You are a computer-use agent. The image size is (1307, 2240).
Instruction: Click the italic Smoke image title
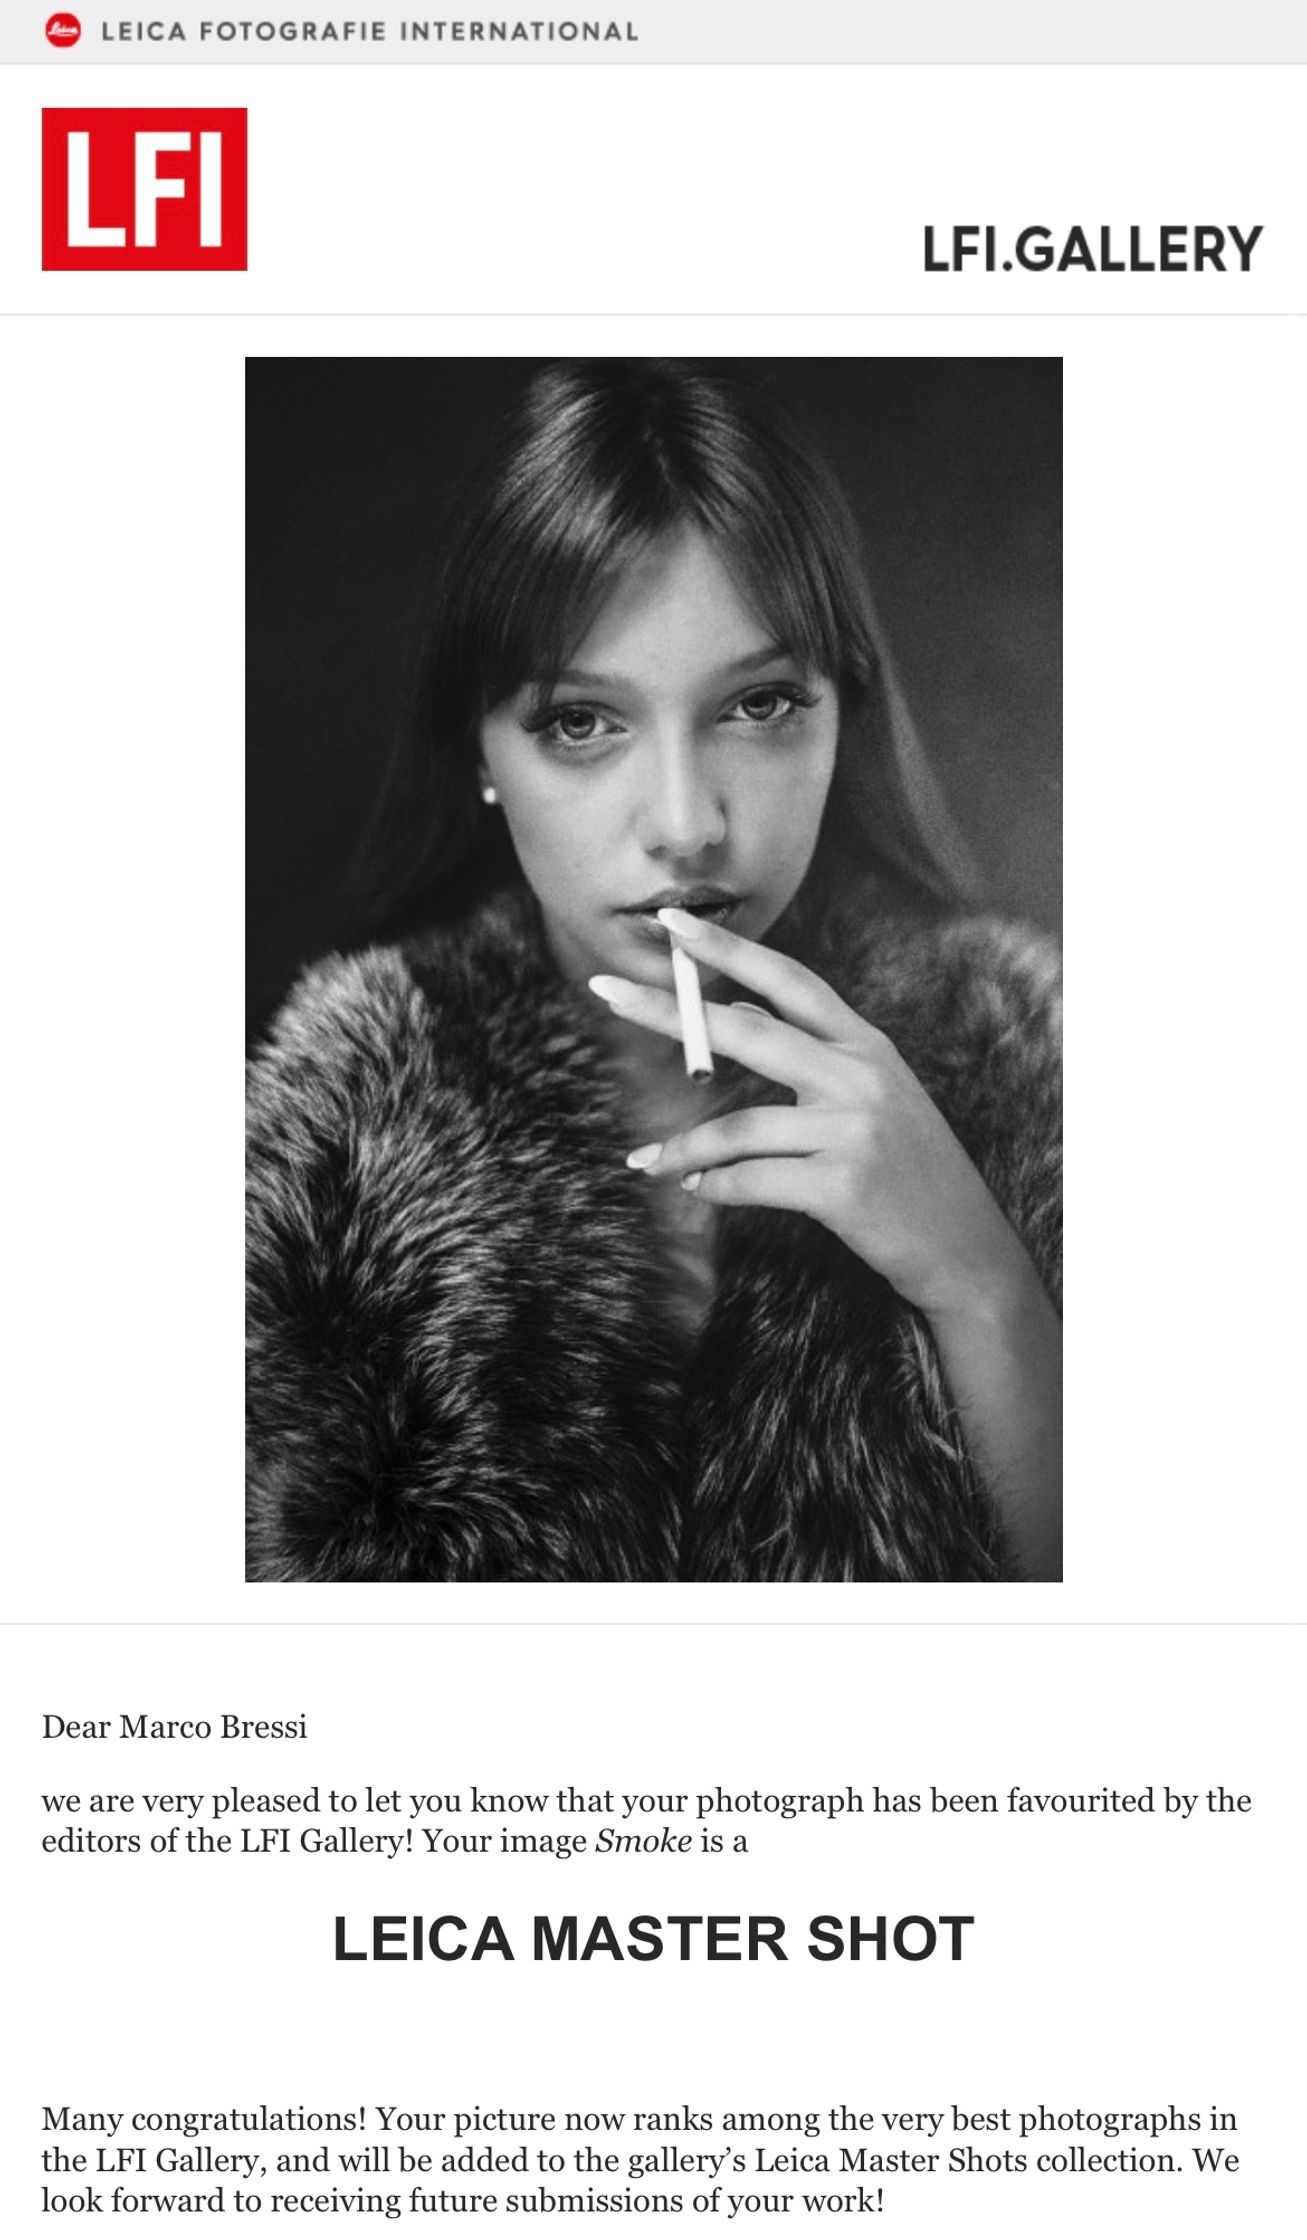[x=643, y=1841]
